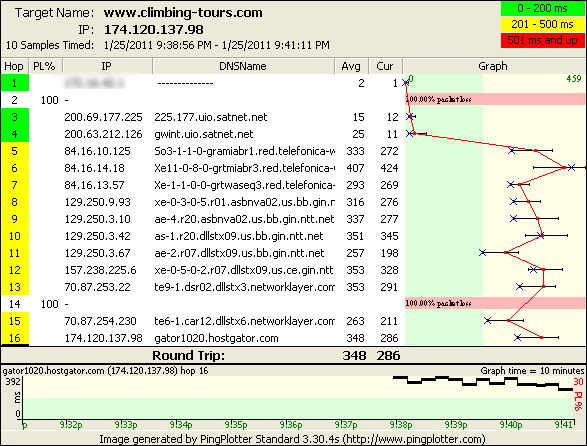Click DNS name te6-1.car12.dllstx6.networklayer
Image resolution: width=587 pixels, height=446 pixels.
[244, 321]
